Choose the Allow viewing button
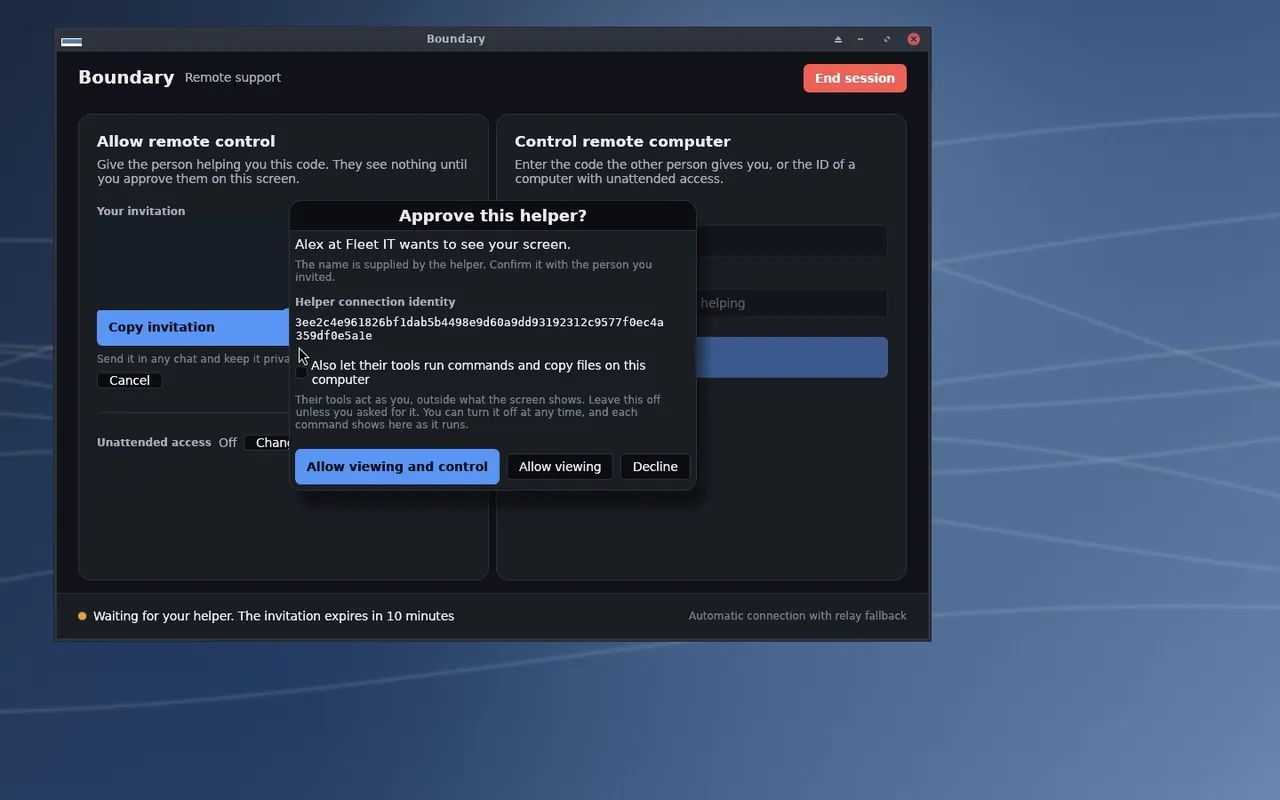This screenshot has width=1280, height=800. (560, 466)
